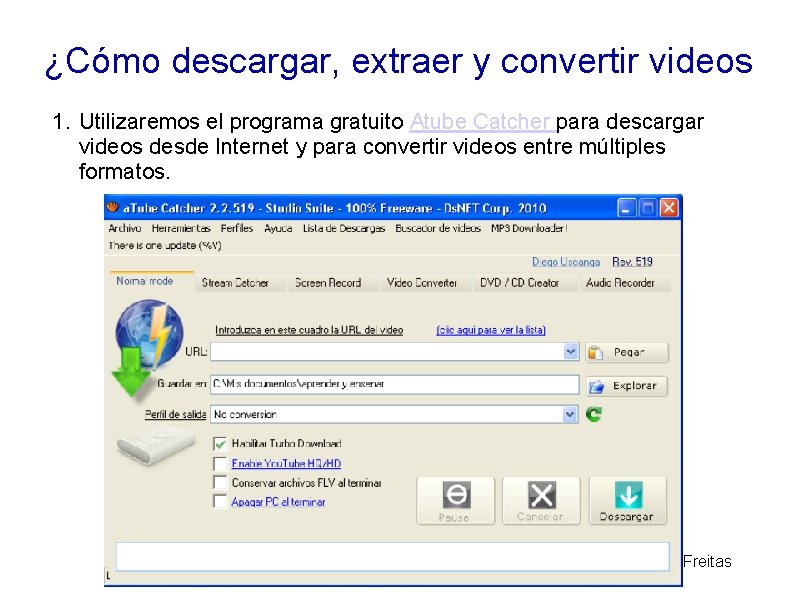Open the Archivo menu
The height and width of the screenshot is (600, 800).
point(124,228)
